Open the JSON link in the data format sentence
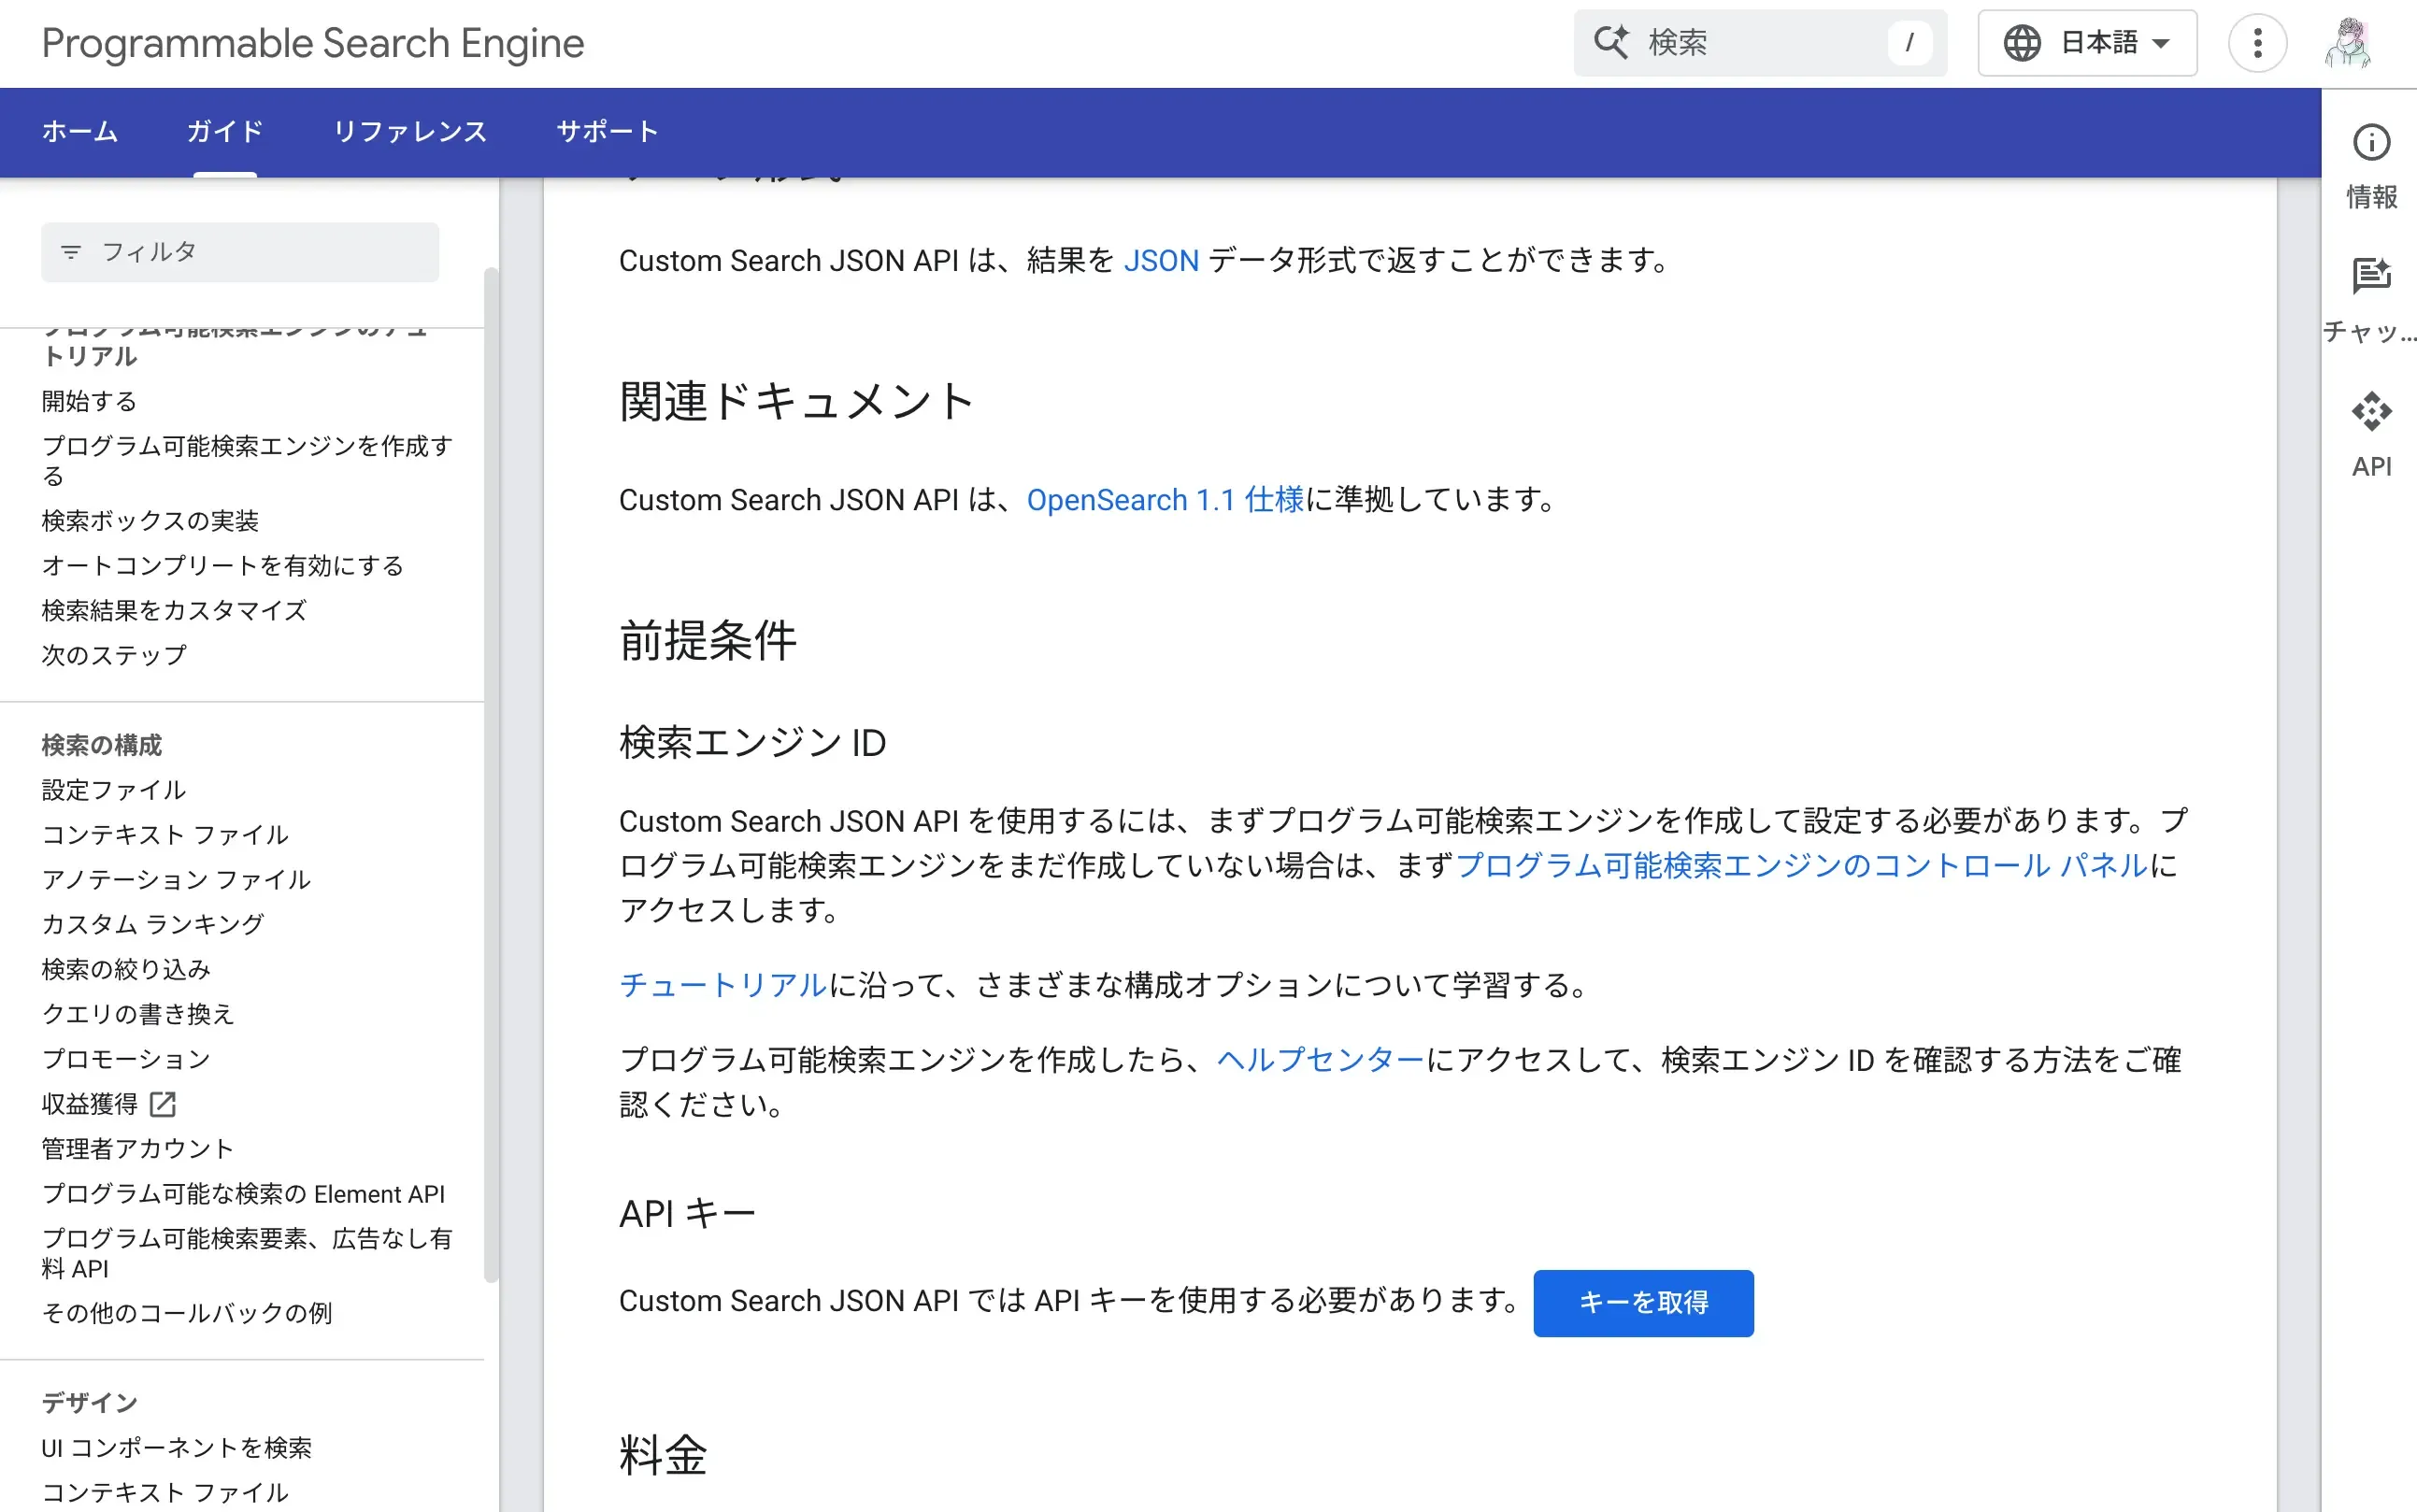Screen dimensions: 2417x1512 pos(1160,261)
